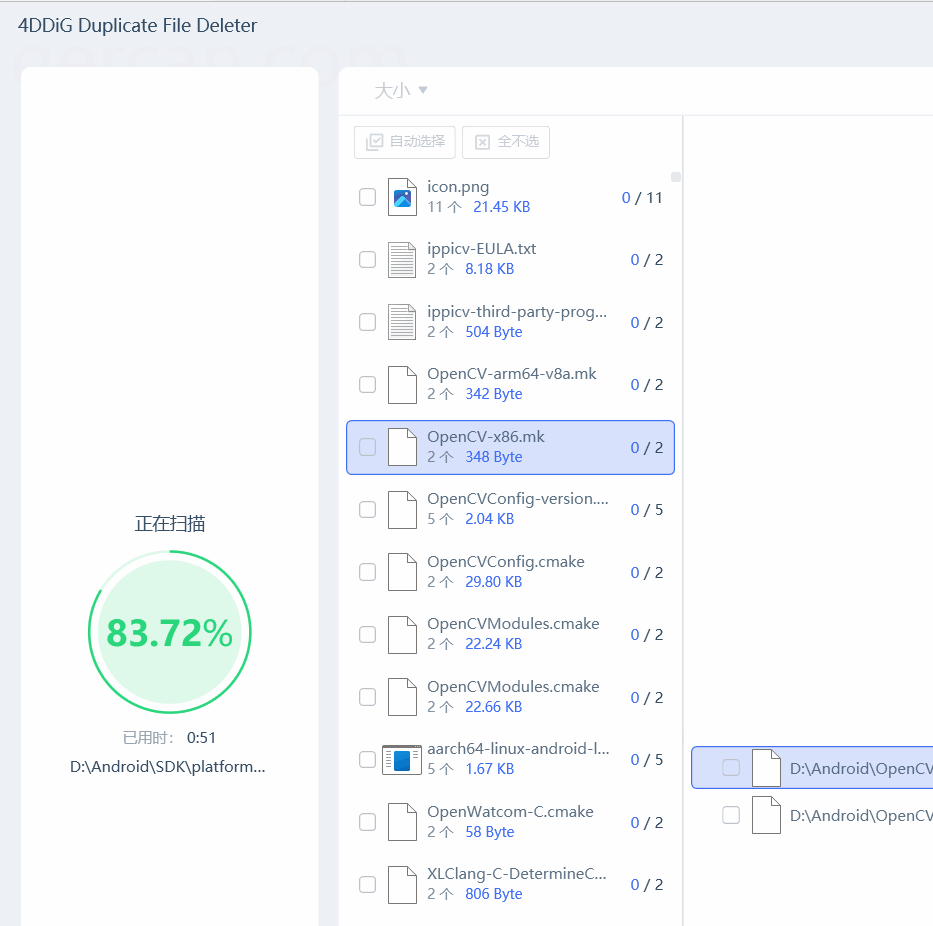Click the icon.png image file icon
Viewport: 933px width, 926px height.
(402, 197)
